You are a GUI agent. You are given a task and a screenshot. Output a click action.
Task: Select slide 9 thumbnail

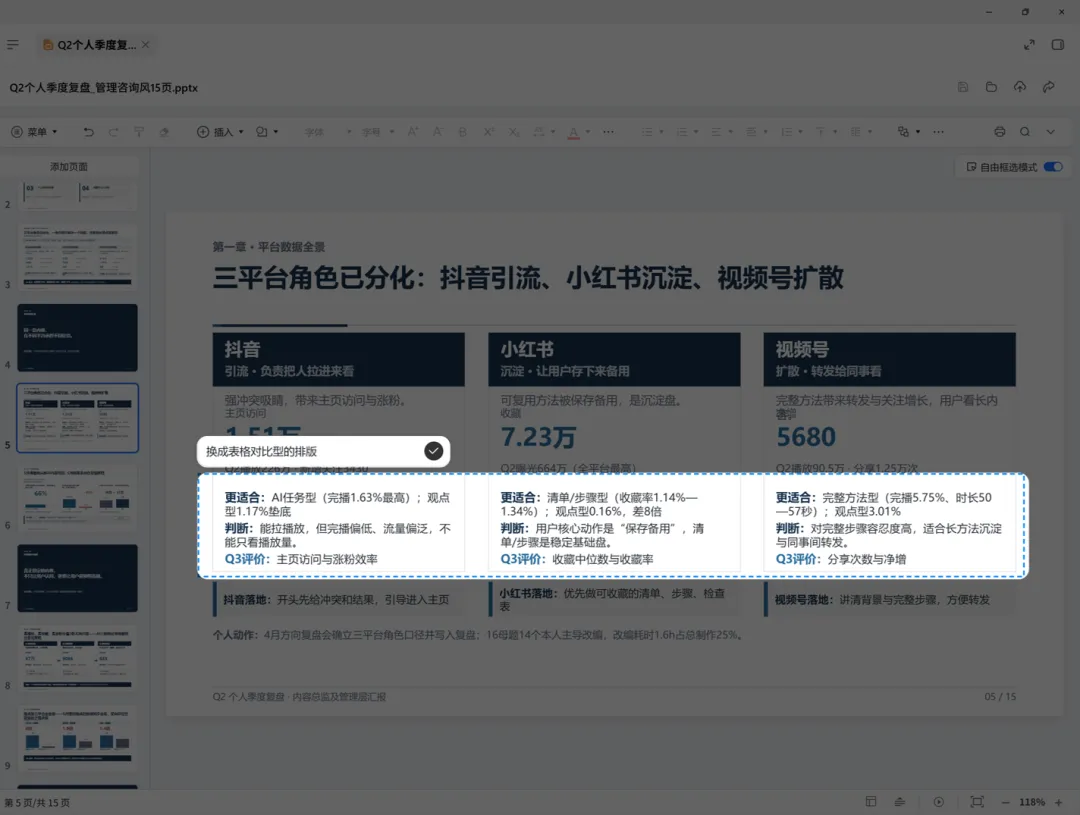click(77, 738)
